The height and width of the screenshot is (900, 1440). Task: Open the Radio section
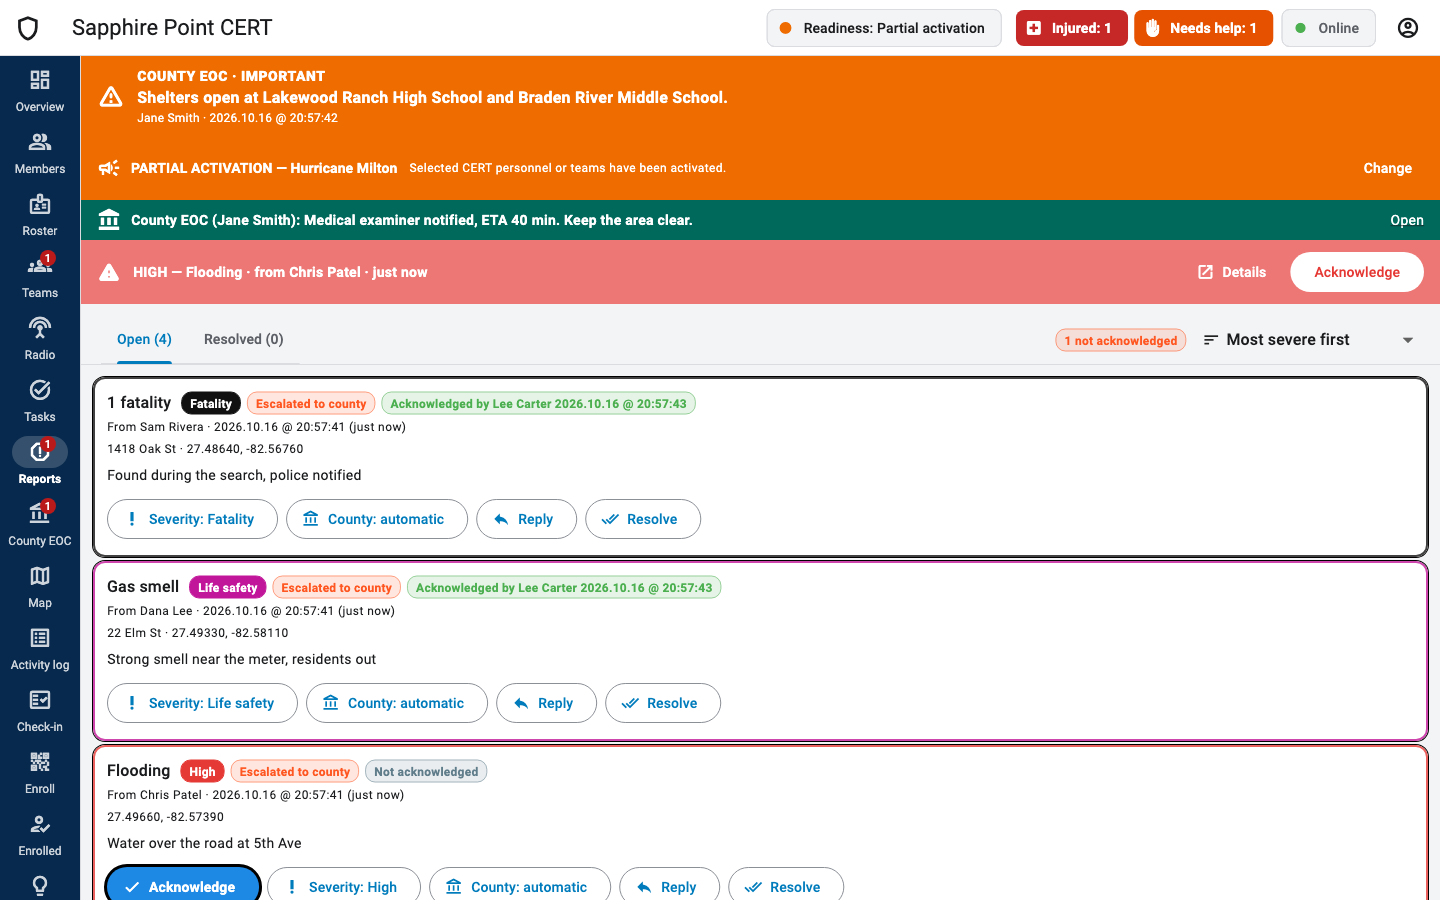click(x=40, y=339)
